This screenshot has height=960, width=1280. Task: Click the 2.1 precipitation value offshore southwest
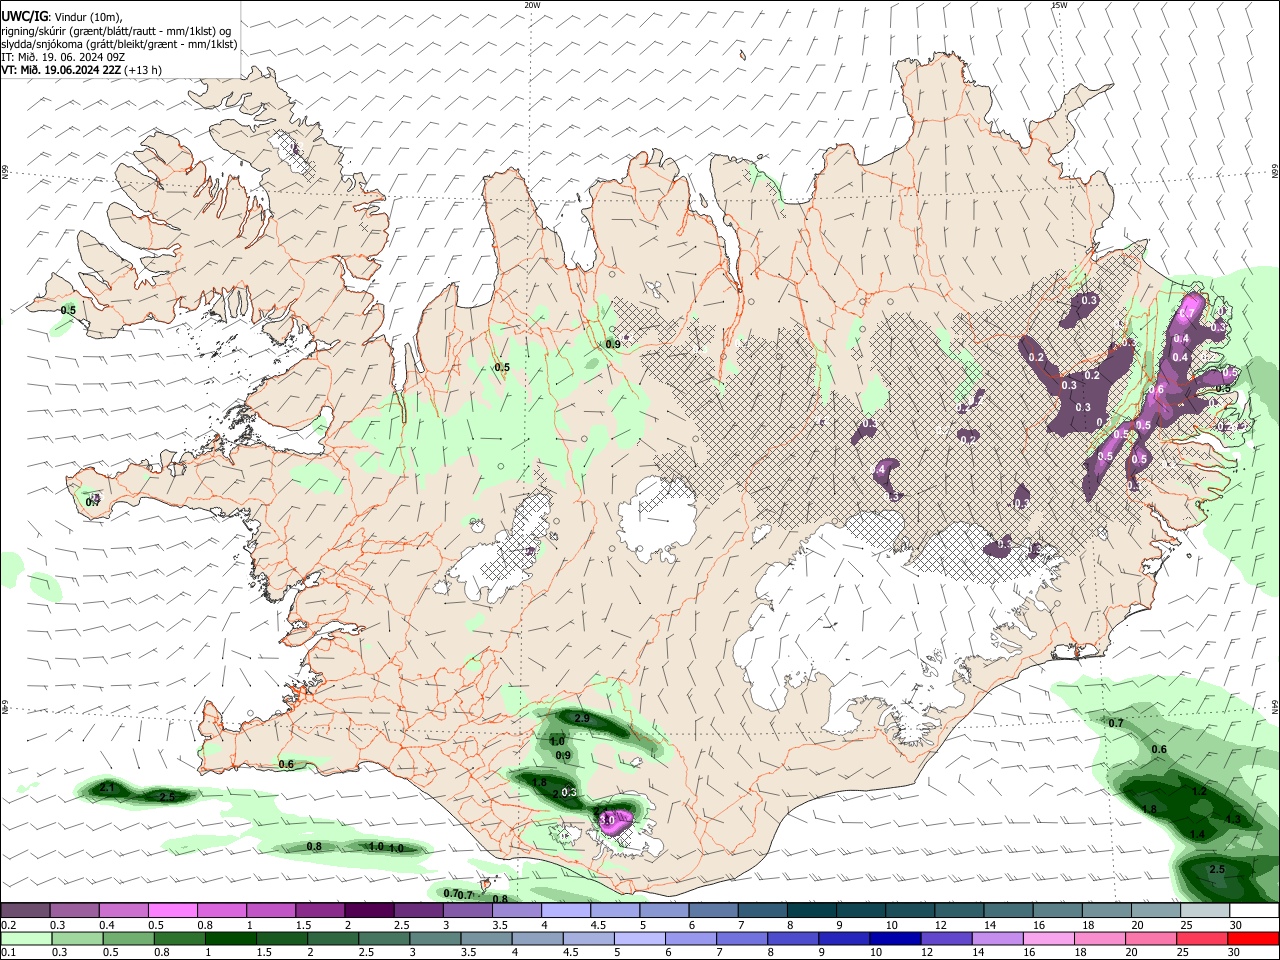tap(109, 789)
